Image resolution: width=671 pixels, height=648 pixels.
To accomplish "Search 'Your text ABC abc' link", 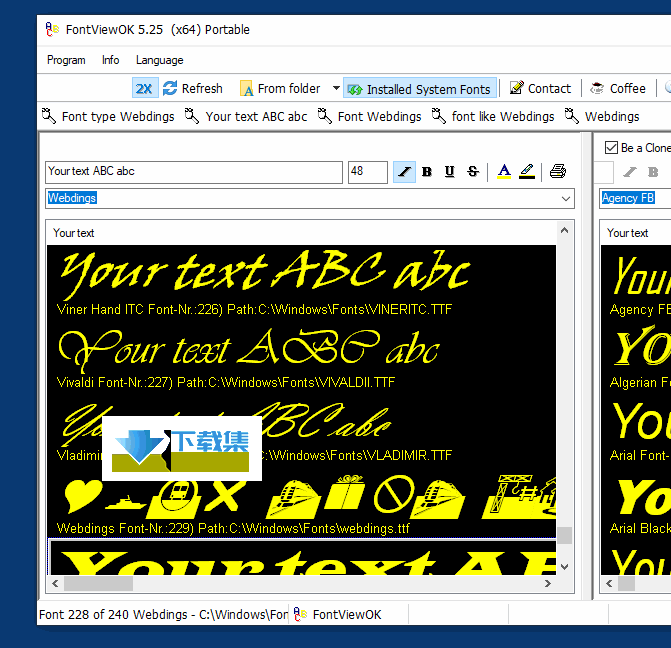I will coord(256,116).
